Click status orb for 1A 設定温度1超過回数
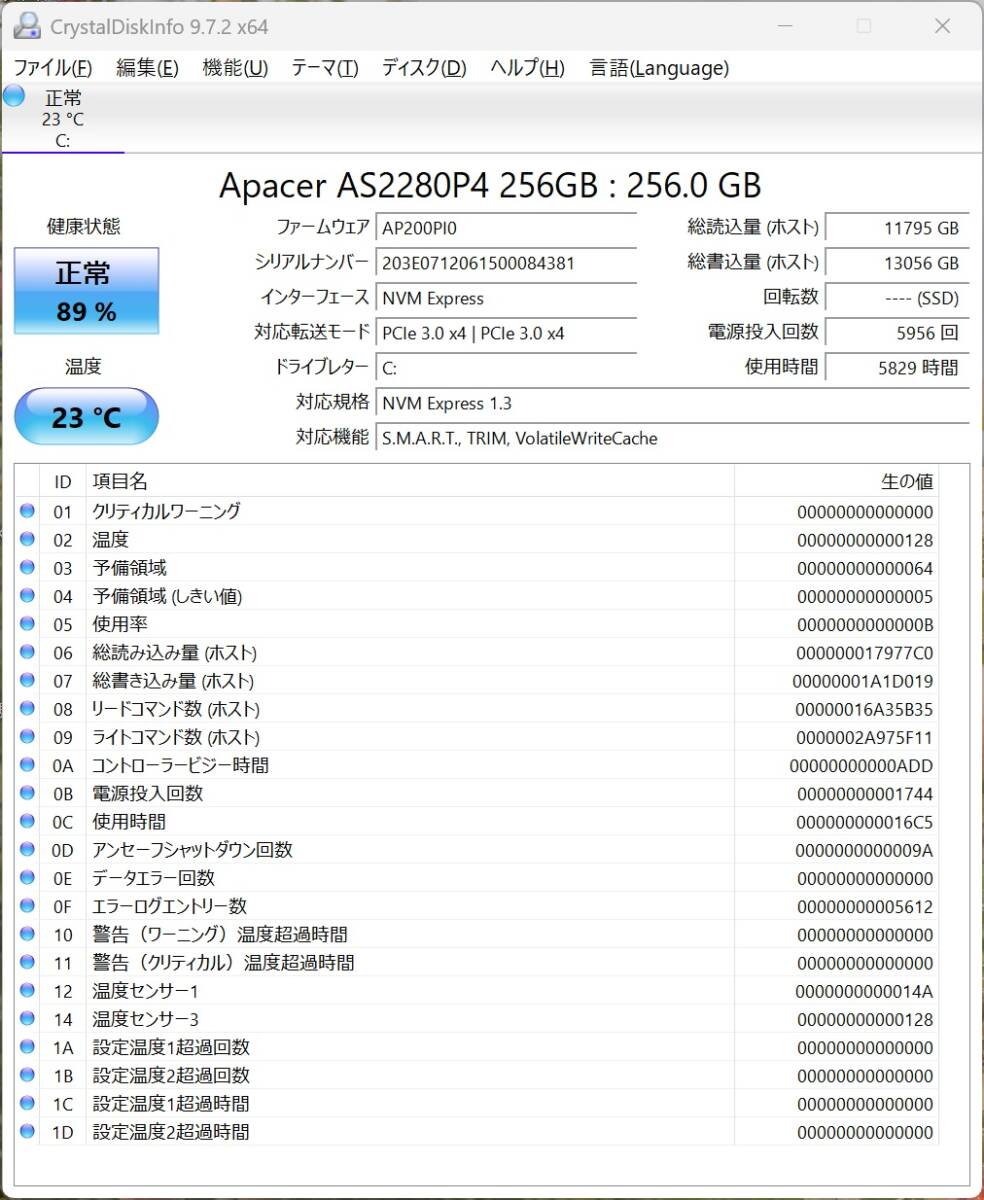The width and height of the screenshot is (984, 1200). click(27, 1047)
